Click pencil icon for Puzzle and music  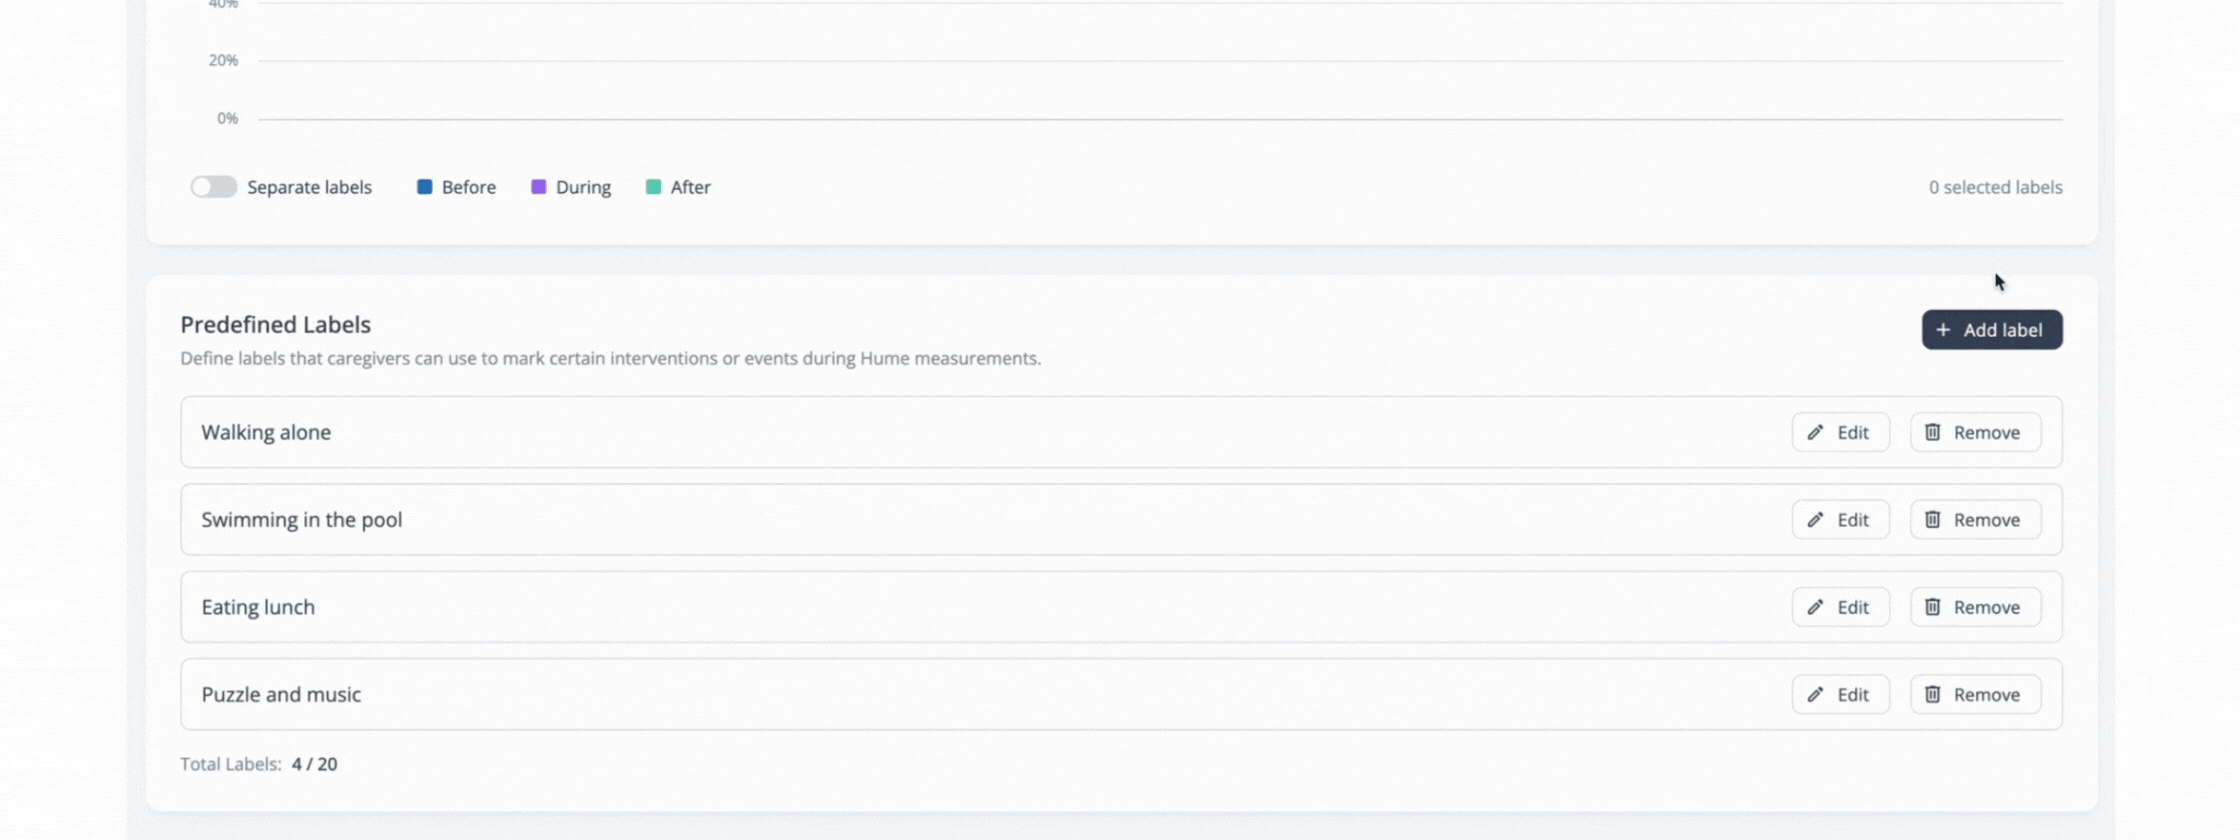[x=1815, y=694]
